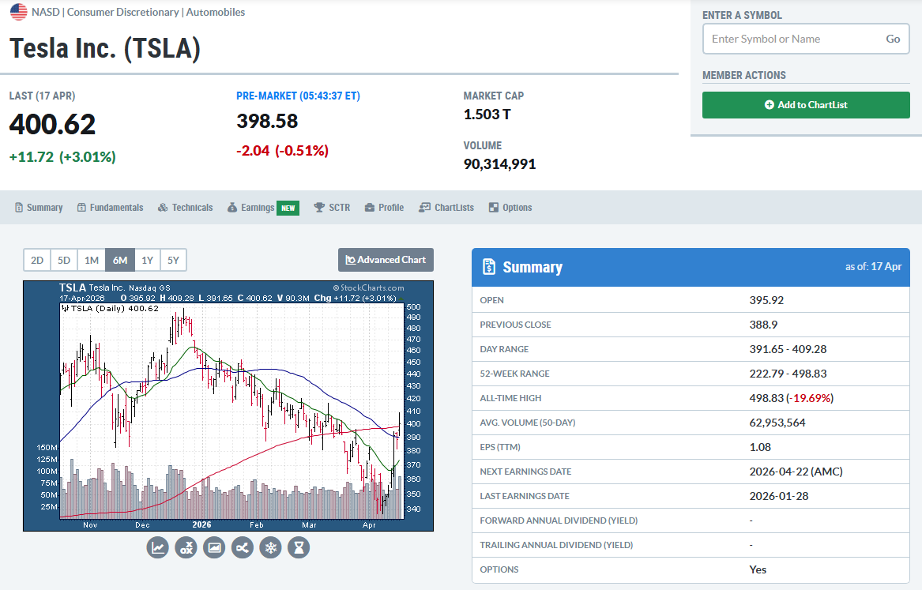This screenshot has width=922, height=590.
Task: Click the TSLA daily price chart
Action: 228,406
